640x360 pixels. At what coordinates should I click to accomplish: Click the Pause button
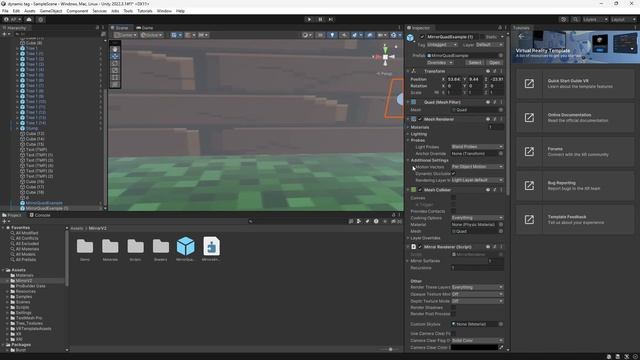320,19
